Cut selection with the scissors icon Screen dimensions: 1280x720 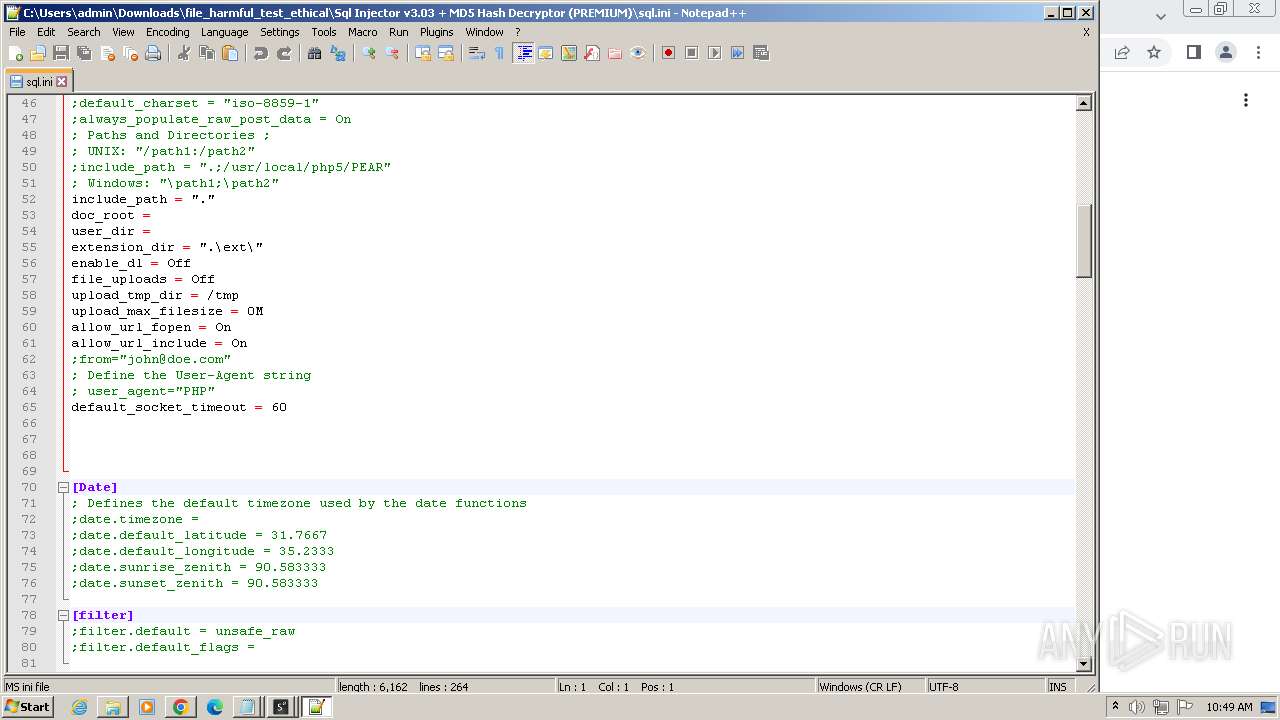point(184,53)
